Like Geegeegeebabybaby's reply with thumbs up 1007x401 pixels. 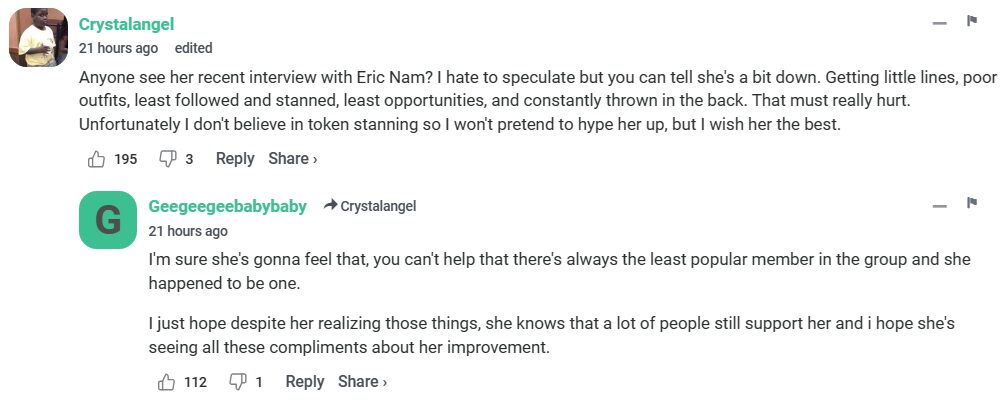166,381
